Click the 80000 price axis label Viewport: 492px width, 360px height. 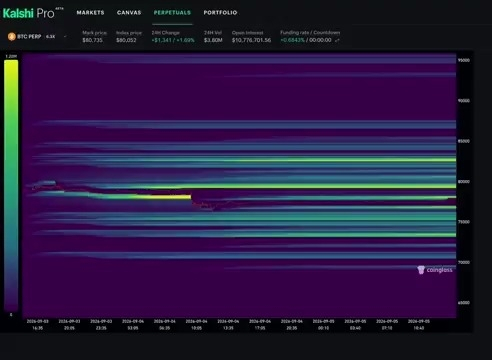(x=464, y=182)
